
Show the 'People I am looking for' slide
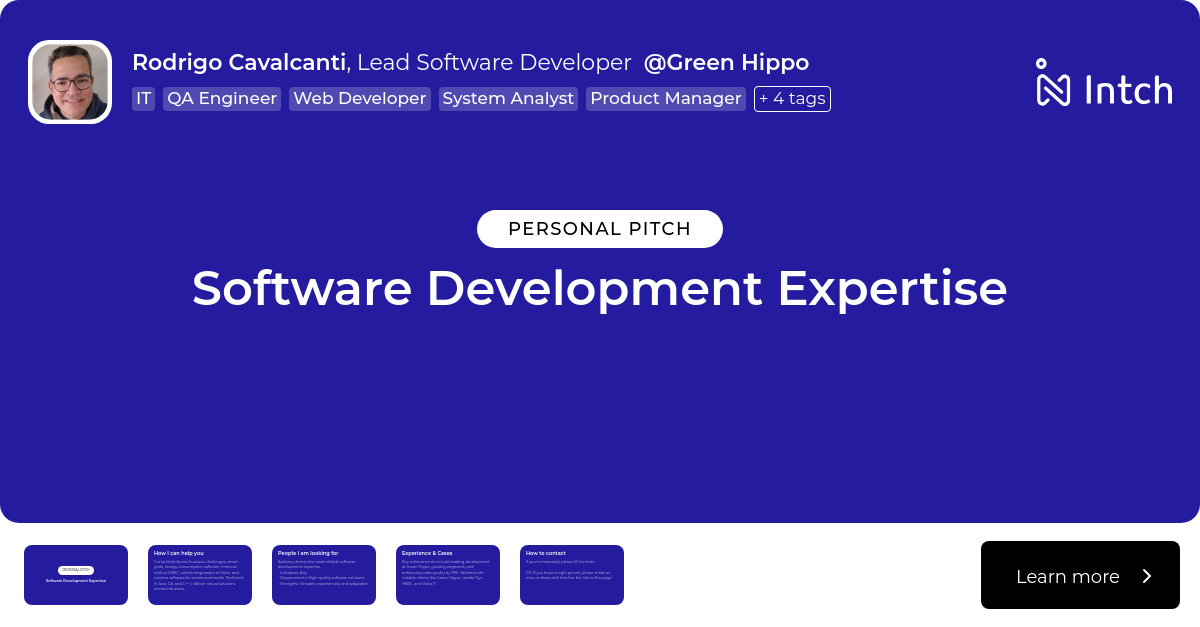324,575
